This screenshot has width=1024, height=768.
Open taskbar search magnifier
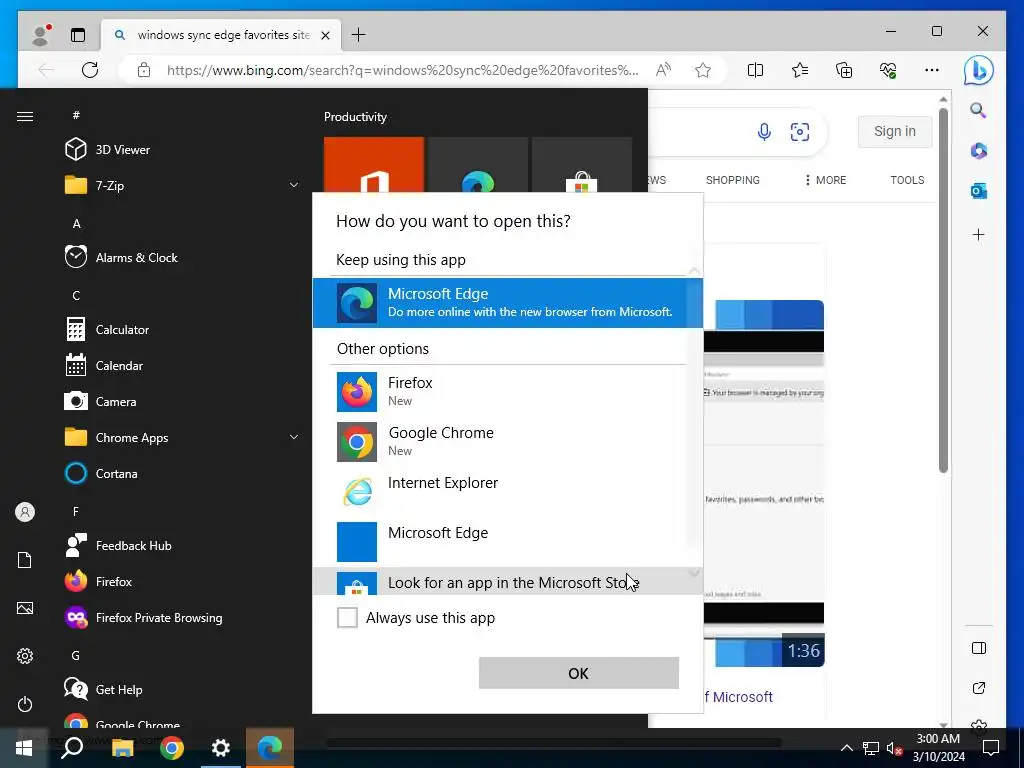[x=72, y=748]
